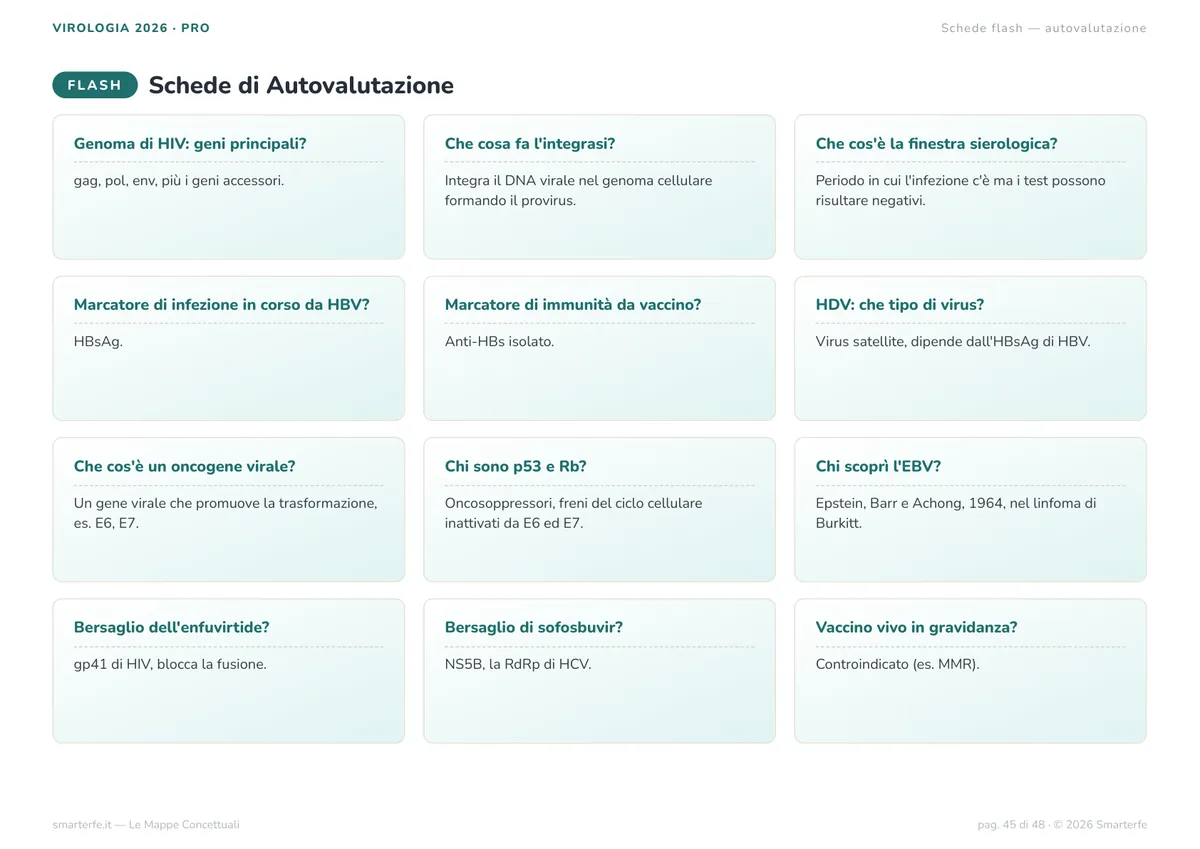Click the answer "HBsAg."
Image resolution: width=1200 pixels, height=849 pixels.
click(x=98, y=342)
